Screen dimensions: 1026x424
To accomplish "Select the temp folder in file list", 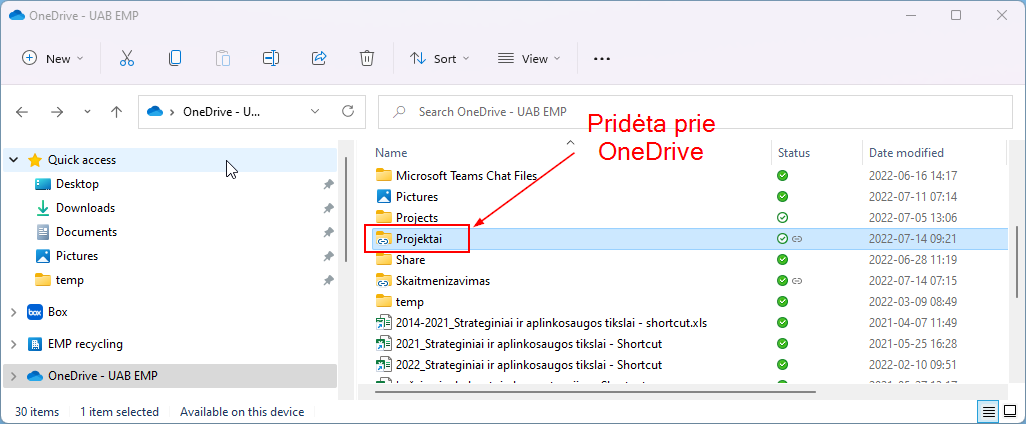I will [x=410, y=302].
